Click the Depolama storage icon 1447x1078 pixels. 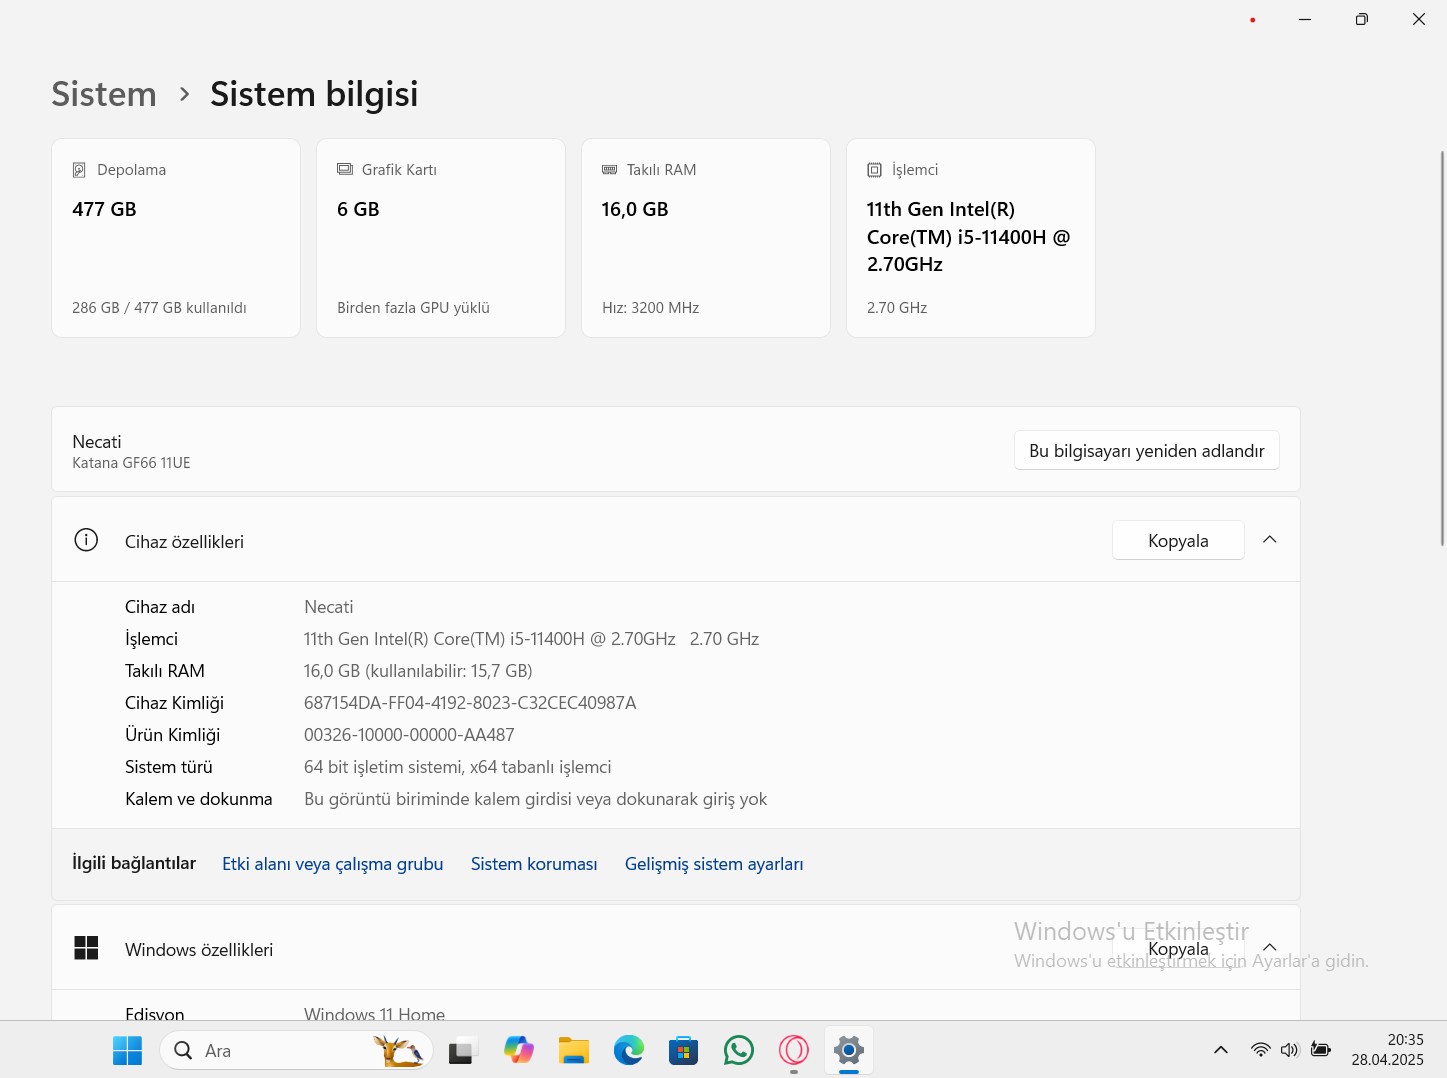pyautogui.click(x=79, y=170)
